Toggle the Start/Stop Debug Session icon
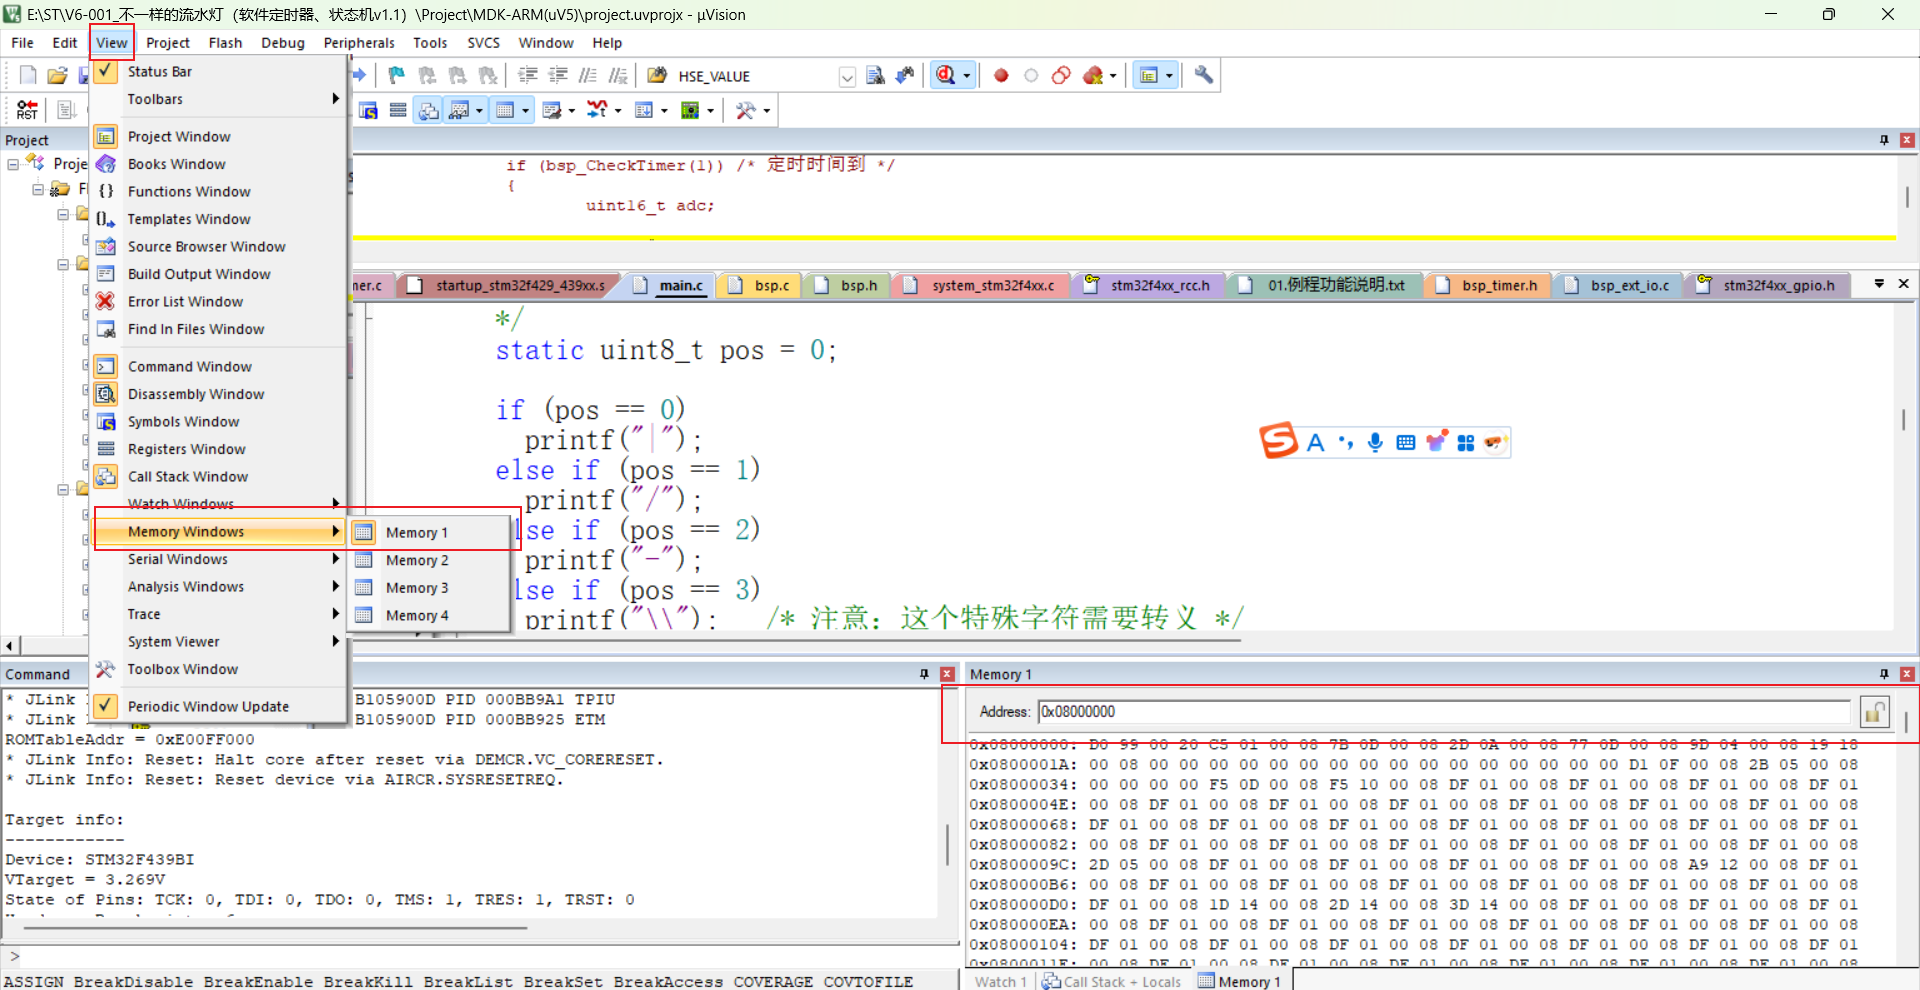Viewport: 1920px width, 990px height. [x=945, y=75]
